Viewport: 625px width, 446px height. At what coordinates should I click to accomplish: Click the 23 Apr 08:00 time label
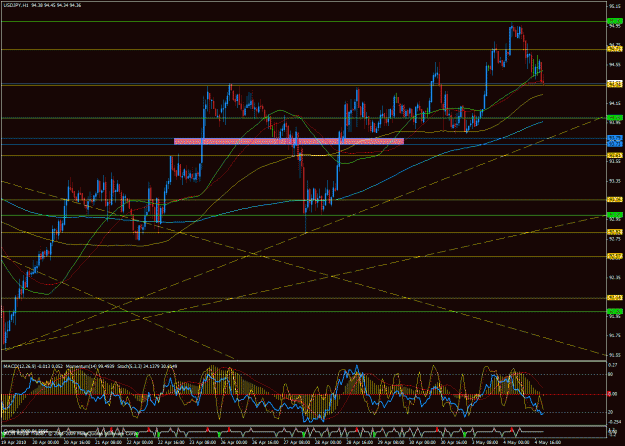(x=202, y=442)
